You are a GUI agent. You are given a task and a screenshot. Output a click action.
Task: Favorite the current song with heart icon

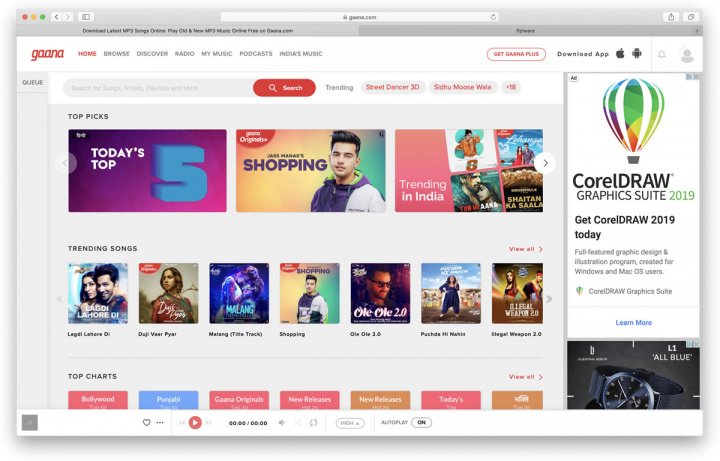click(146, 422)
